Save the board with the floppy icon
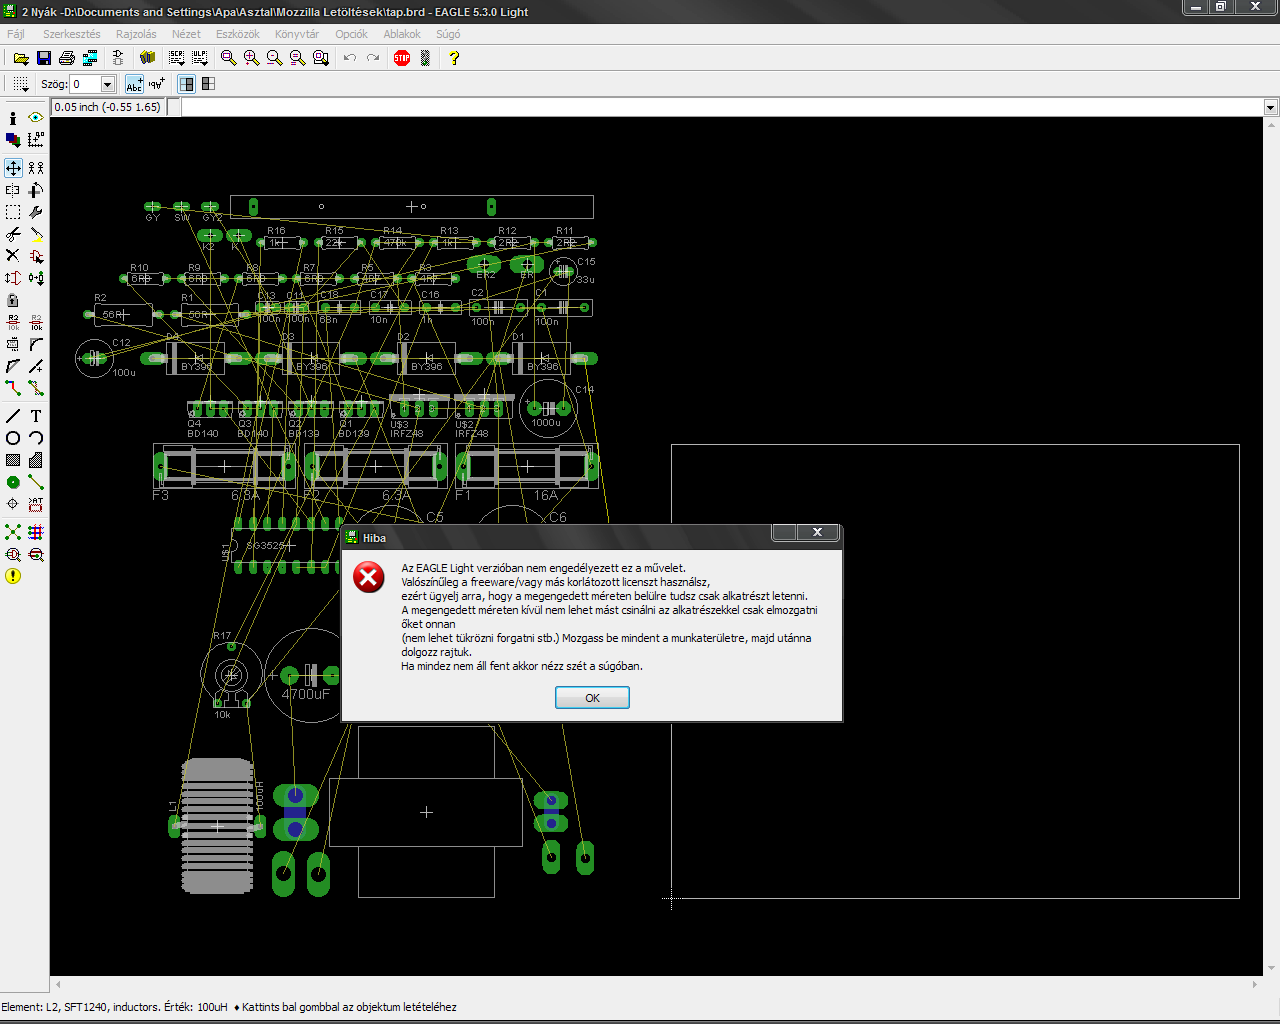This screenshot has height=1024, width=1280. (43, 58)
